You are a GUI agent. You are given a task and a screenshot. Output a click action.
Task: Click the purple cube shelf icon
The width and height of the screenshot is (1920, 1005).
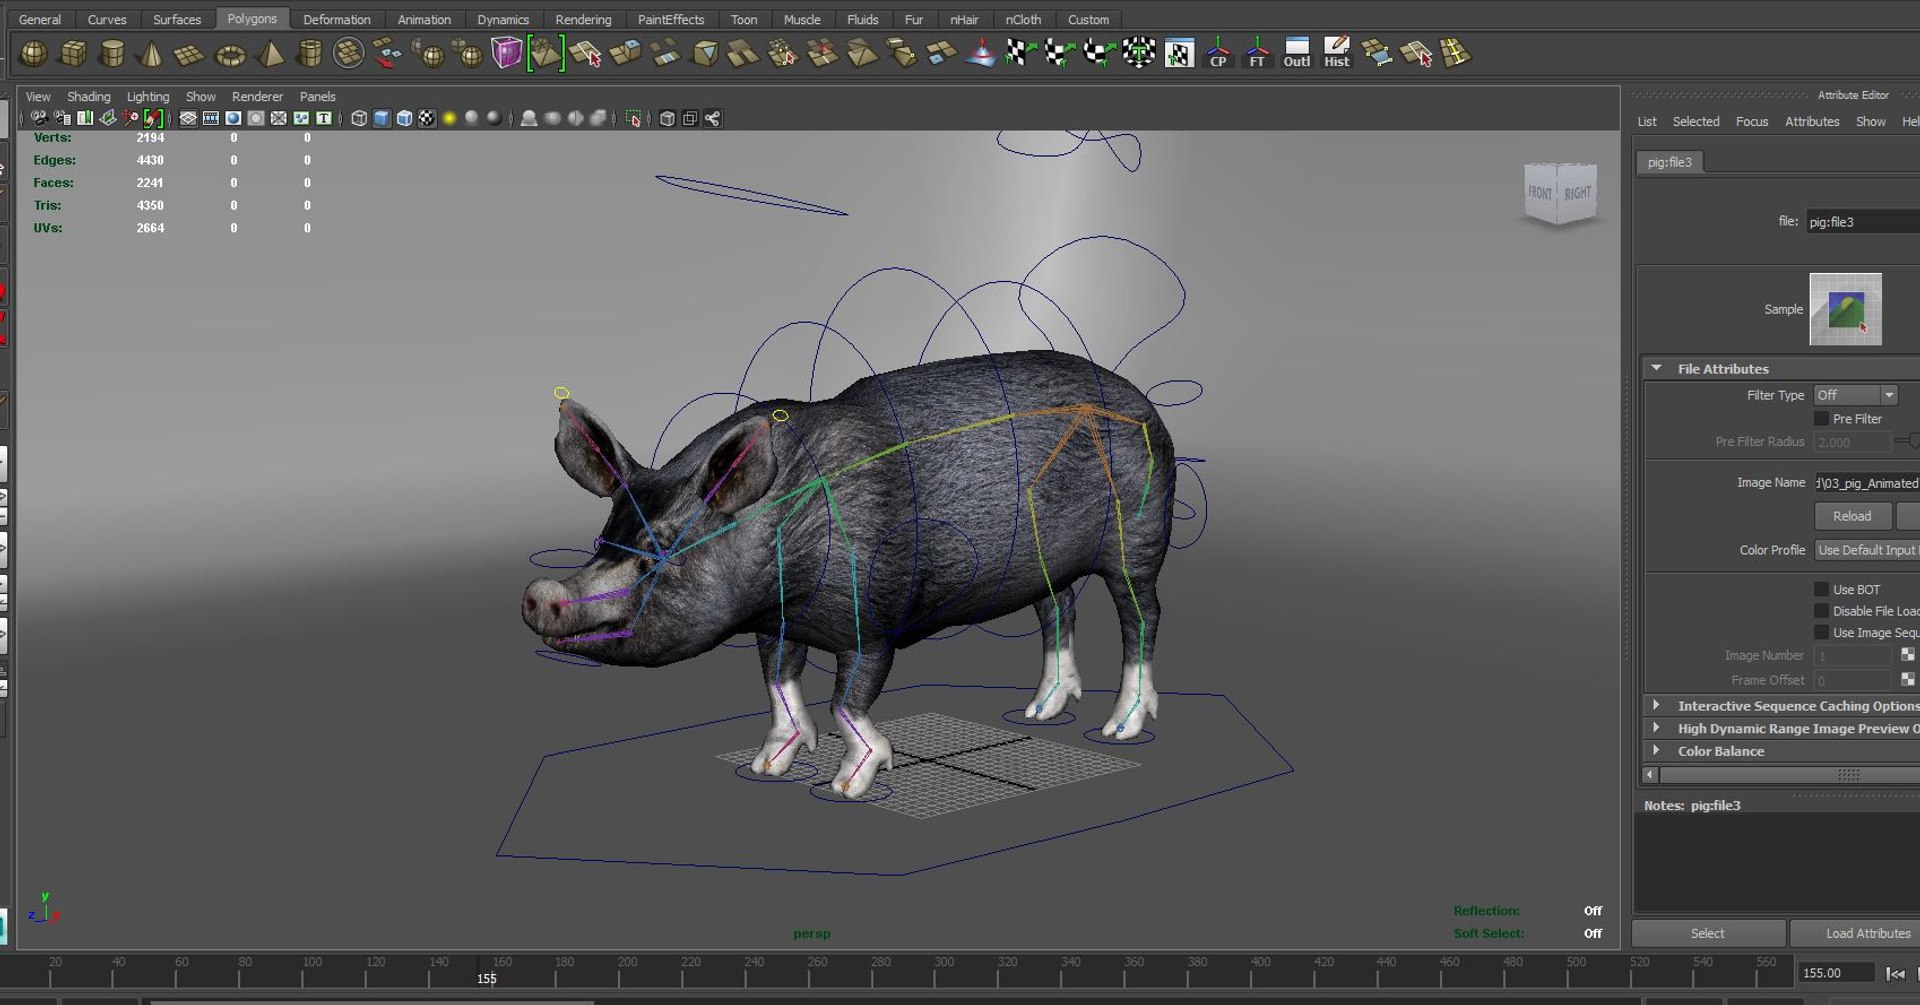(x=506, y=53)
